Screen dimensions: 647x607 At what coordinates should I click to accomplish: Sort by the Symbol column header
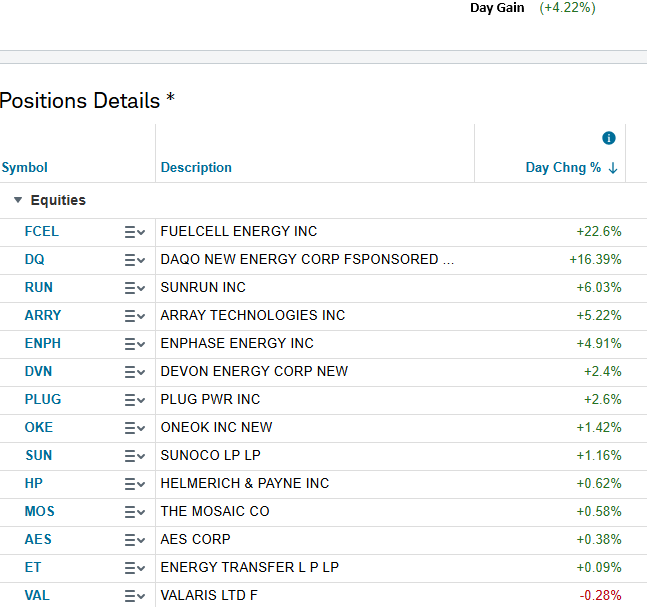coord(24,168)
